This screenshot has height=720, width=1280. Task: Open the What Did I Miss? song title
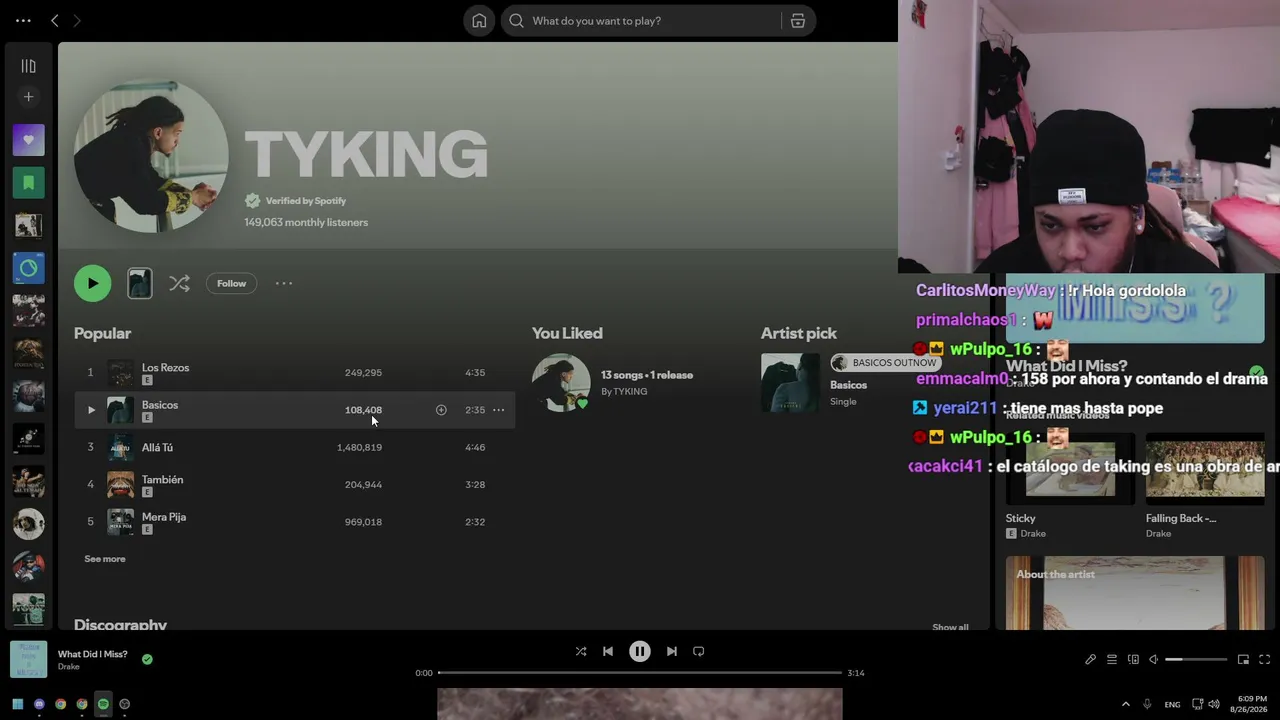coord(93,654)
